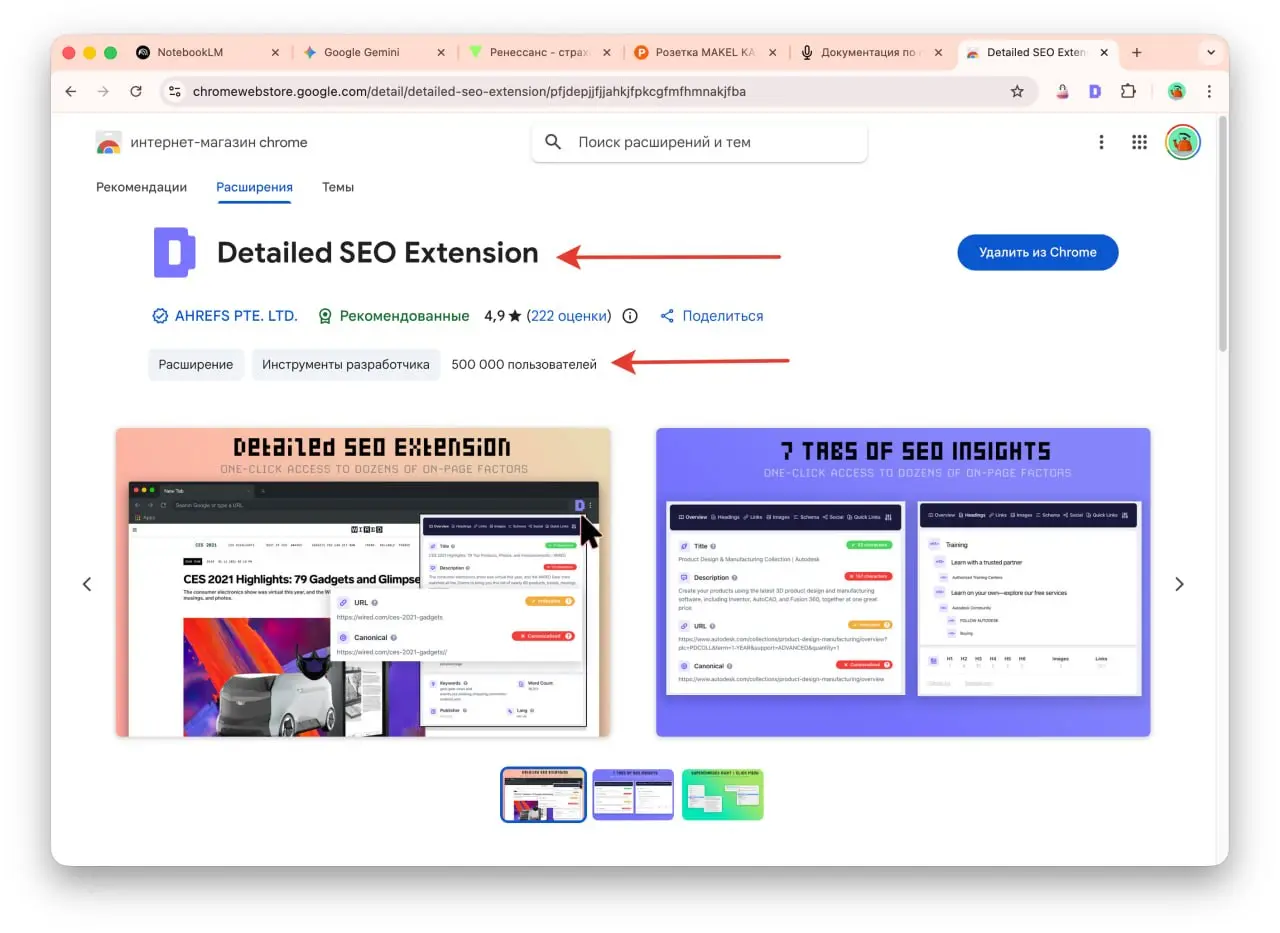This screenshot has height=933, width=1280.
Task: Click the Detailed SEO Extension heading
Action: (x=378, y=253)
